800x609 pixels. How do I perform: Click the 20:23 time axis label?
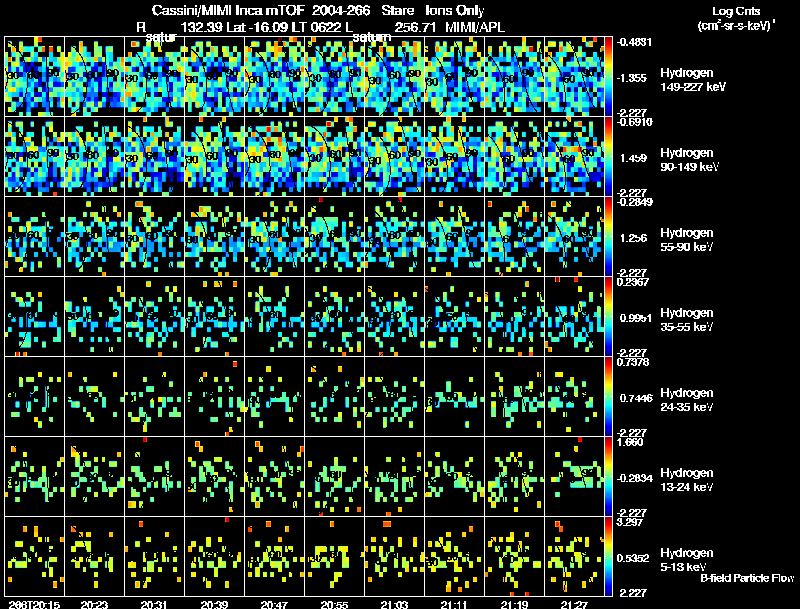(x=94, y=604)
